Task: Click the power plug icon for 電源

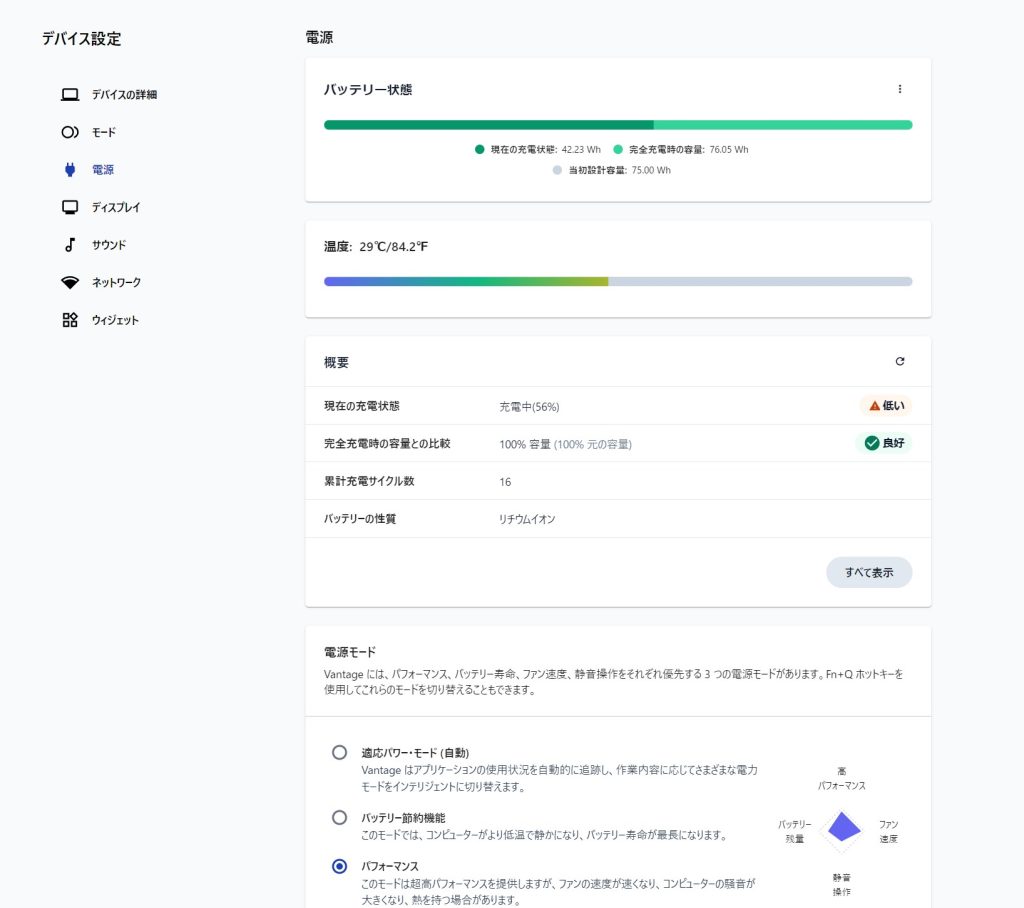Action: coord(70,170)
